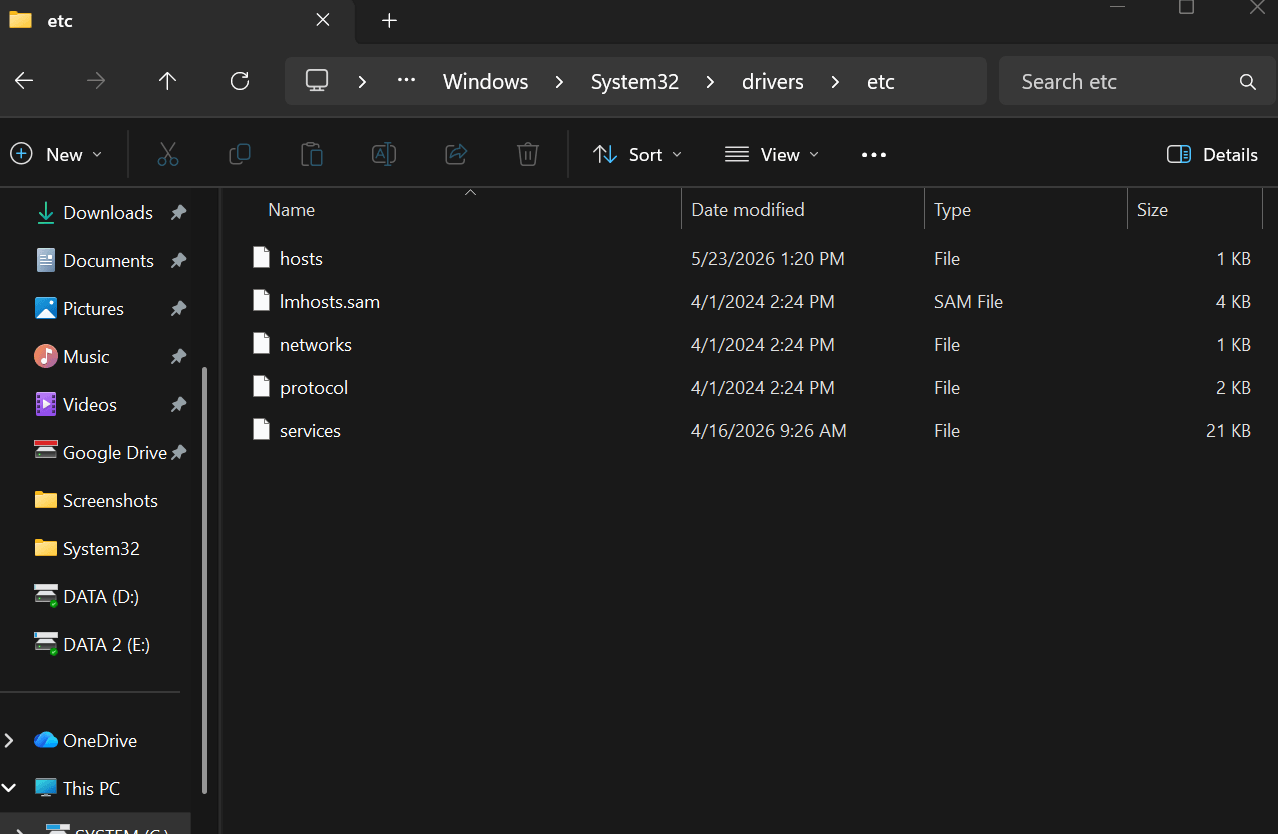1278x834 pixels.
Task: Open System32 folder in sidebar
Action: 101,548
